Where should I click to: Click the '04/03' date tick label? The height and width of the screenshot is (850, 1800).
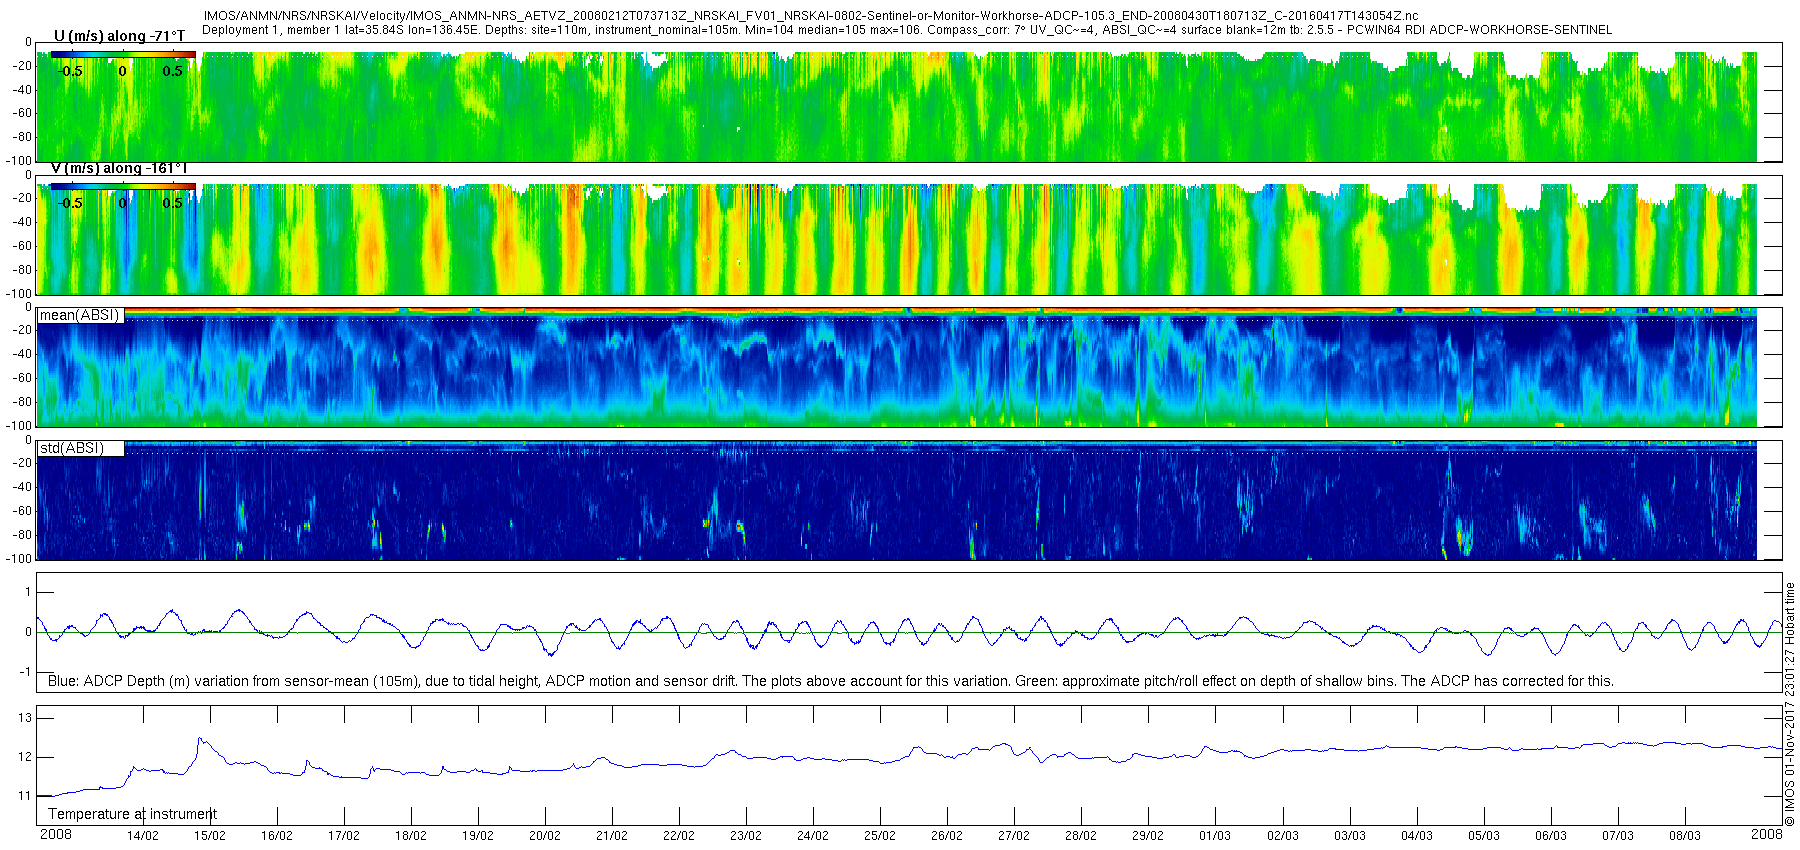[1417, 836]
